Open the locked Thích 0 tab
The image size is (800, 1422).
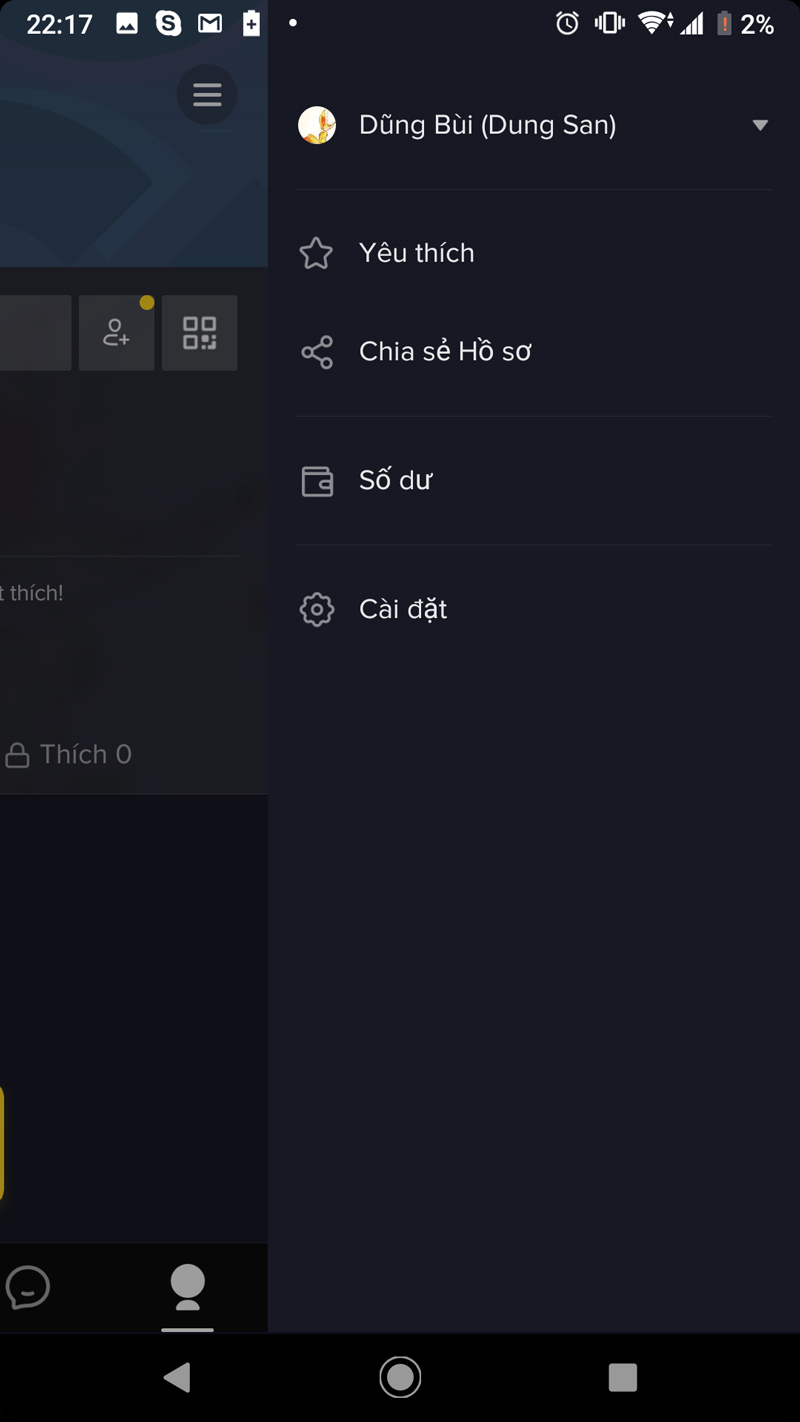(x=68, y=754)
